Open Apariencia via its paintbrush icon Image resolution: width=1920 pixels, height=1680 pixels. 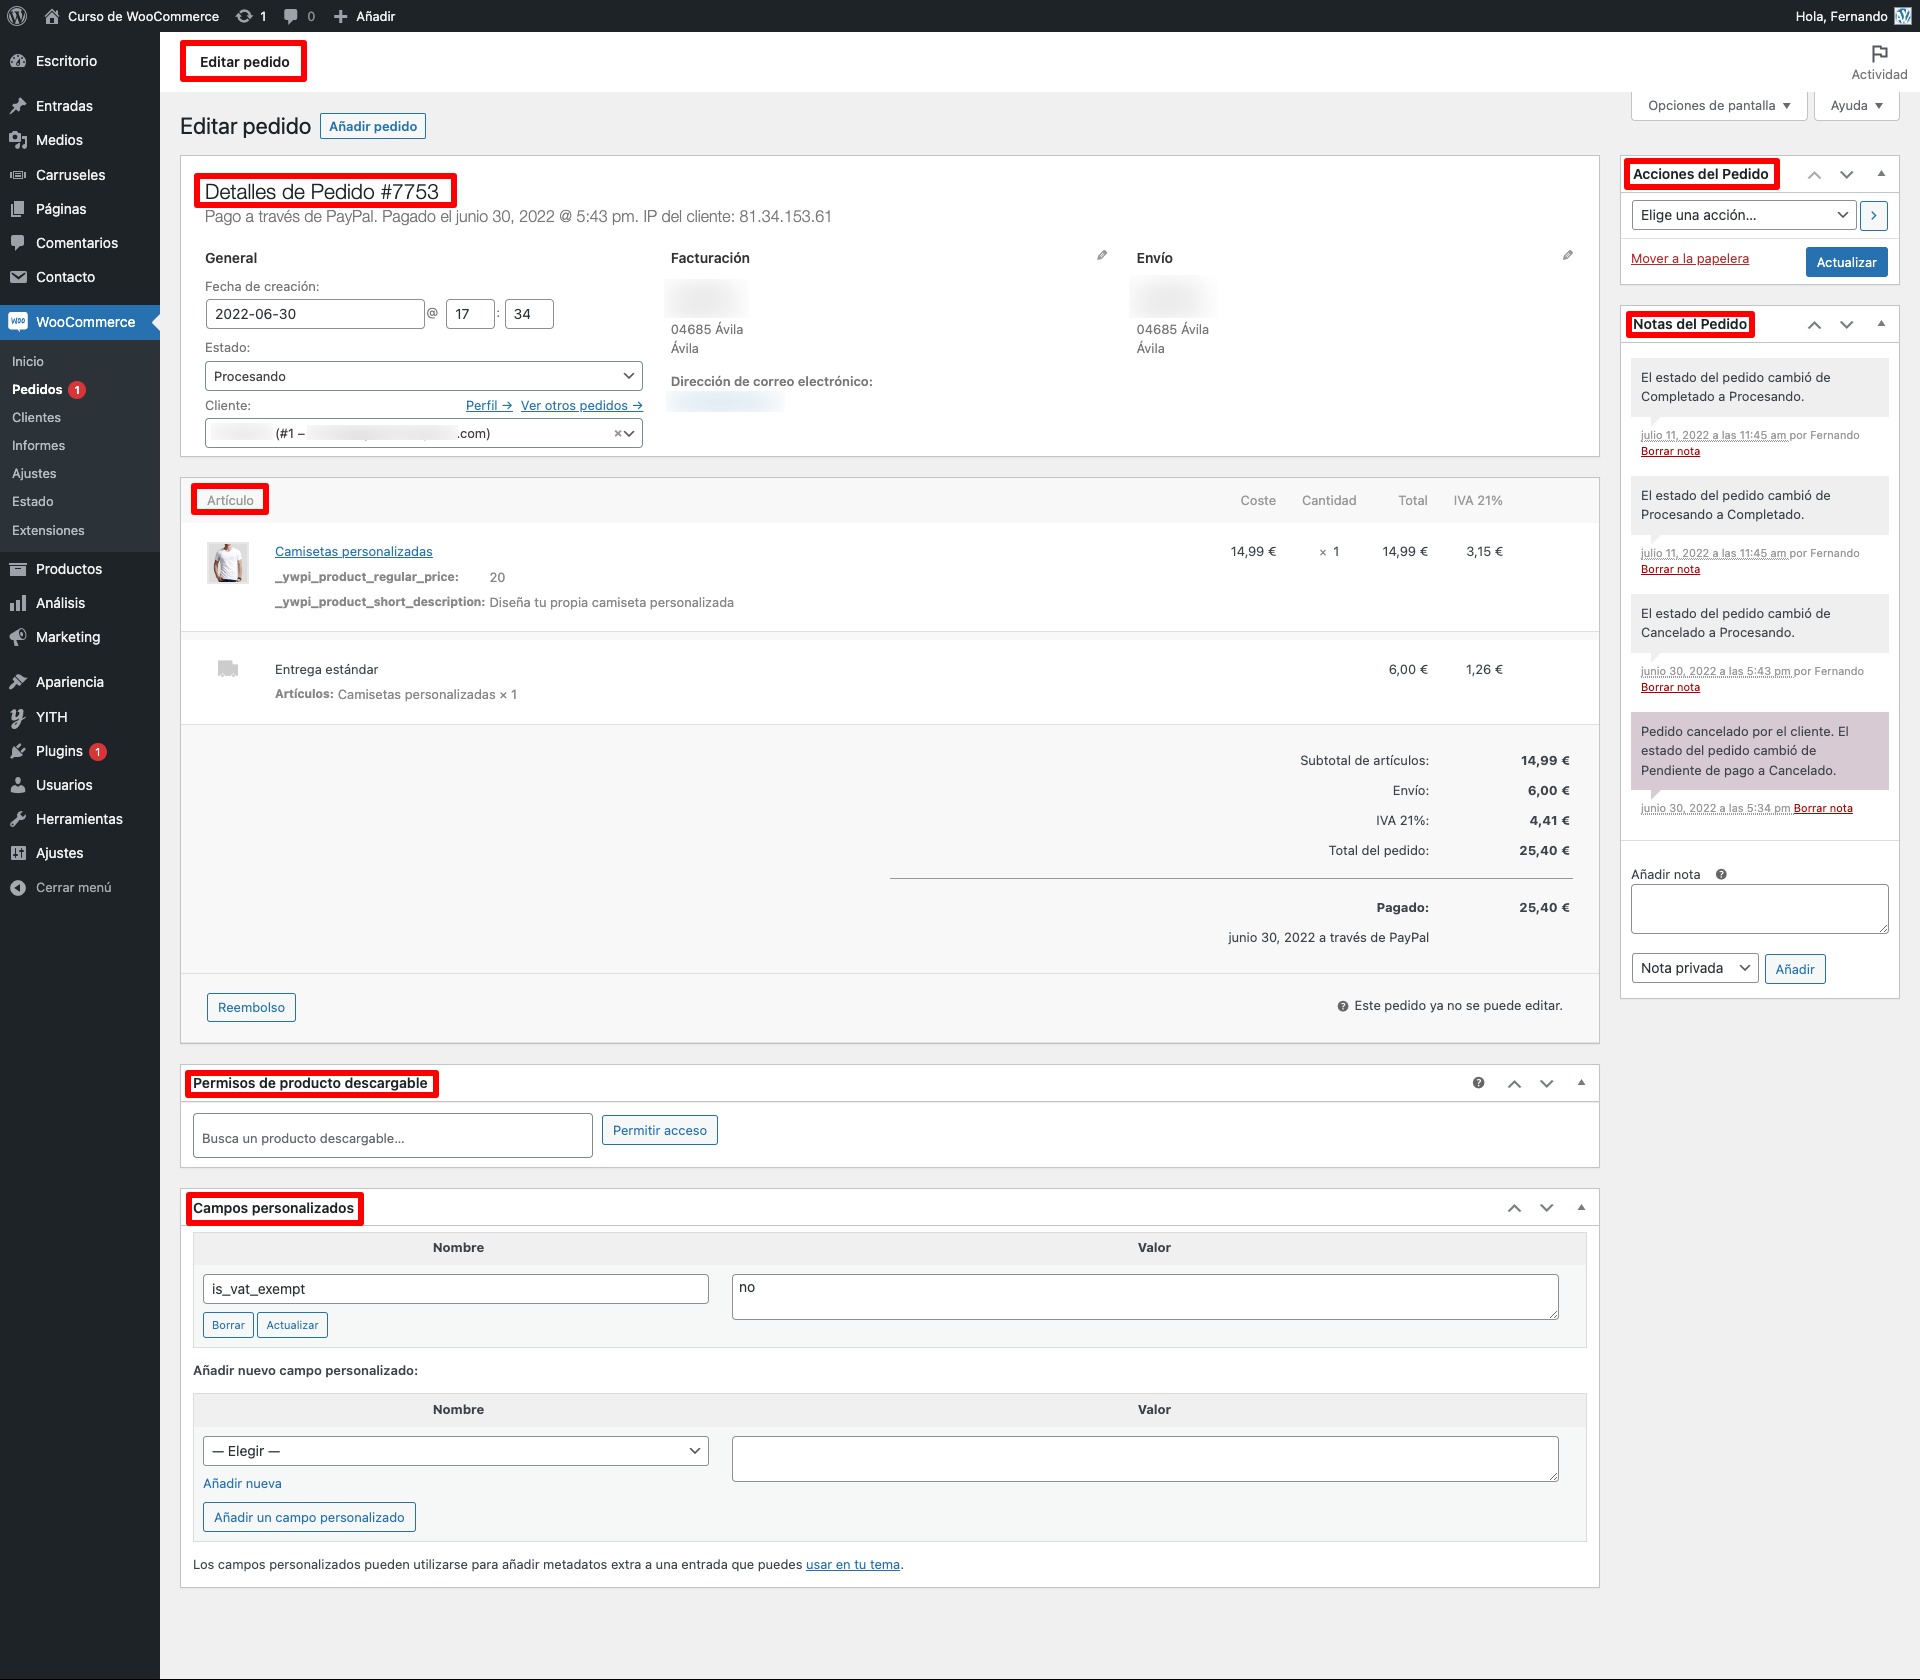(x=18, y=681)
